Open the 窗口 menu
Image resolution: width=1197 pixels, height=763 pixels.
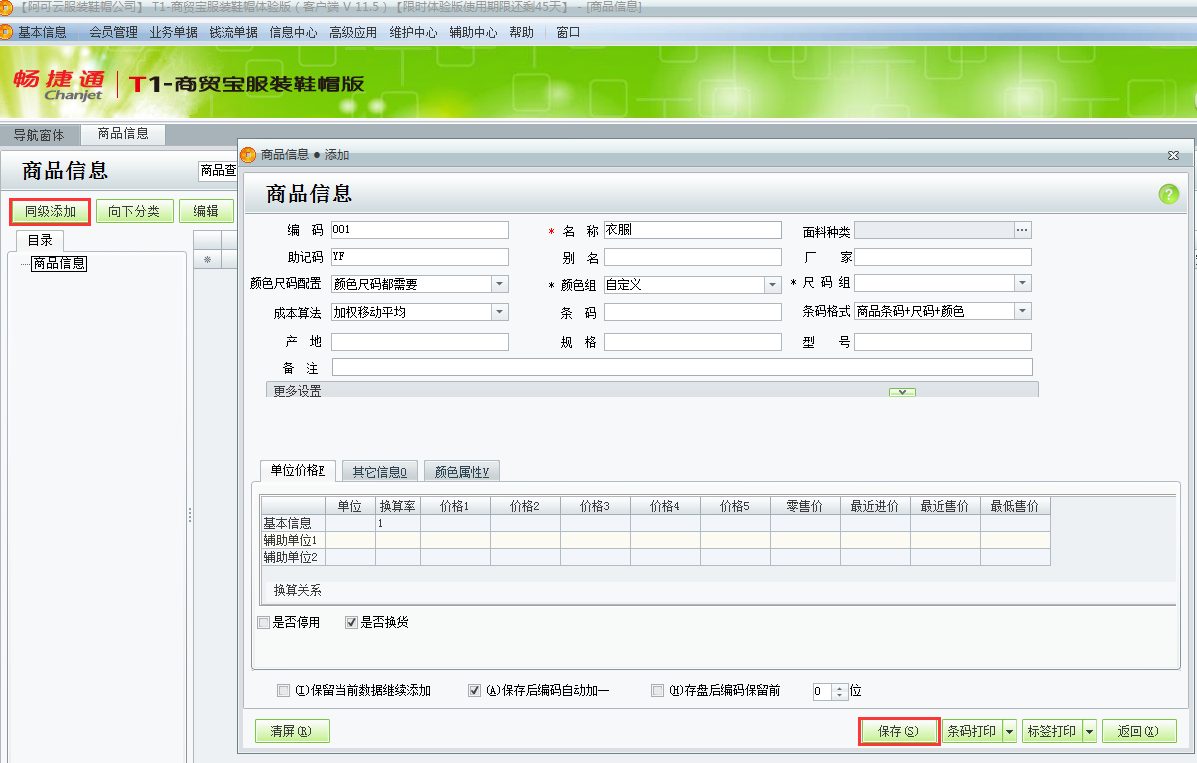click(x=568, y=32)
